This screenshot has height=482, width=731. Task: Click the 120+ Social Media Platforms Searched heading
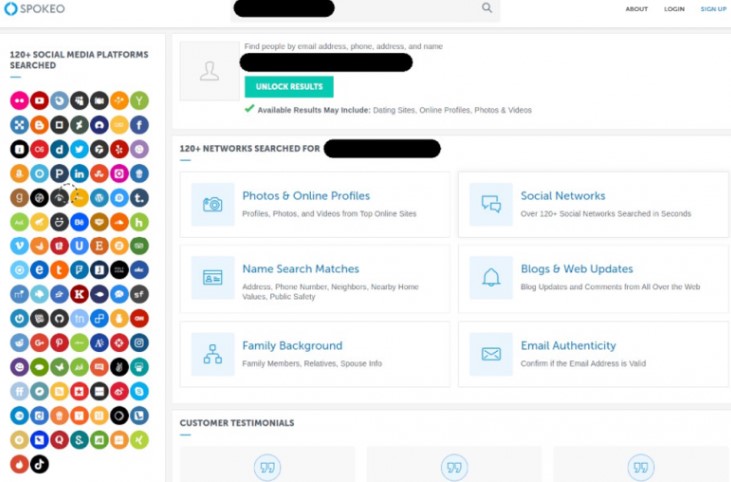tap(79, 60)
